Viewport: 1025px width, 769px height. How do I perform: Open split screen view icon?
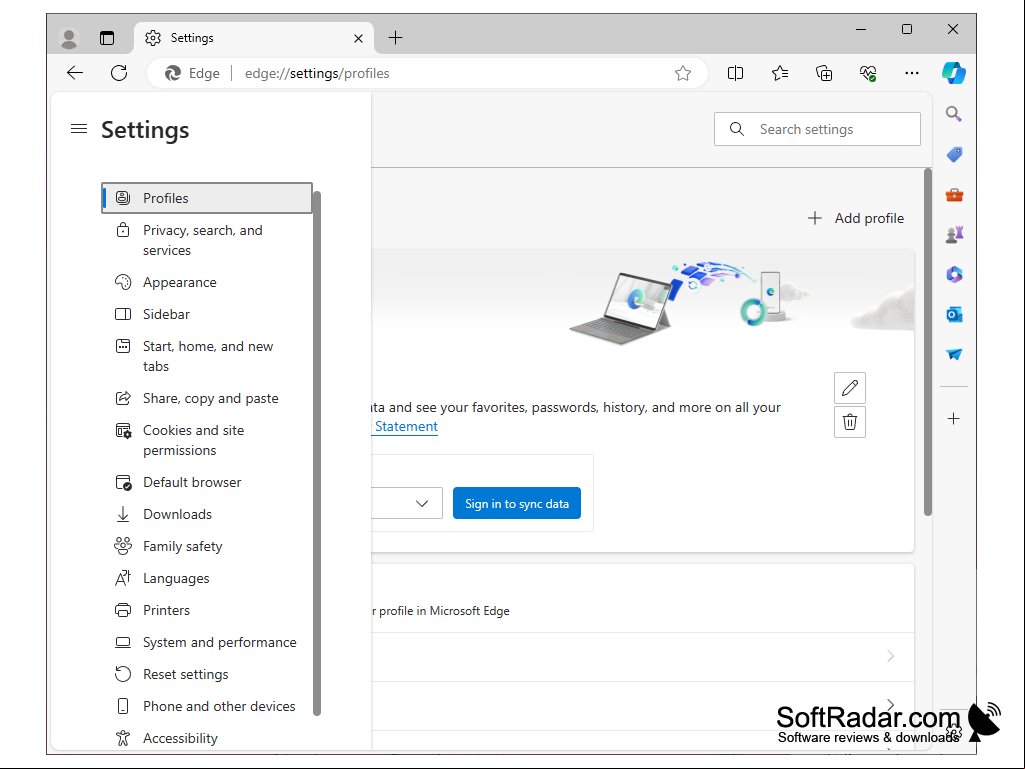tap(735, 73)
